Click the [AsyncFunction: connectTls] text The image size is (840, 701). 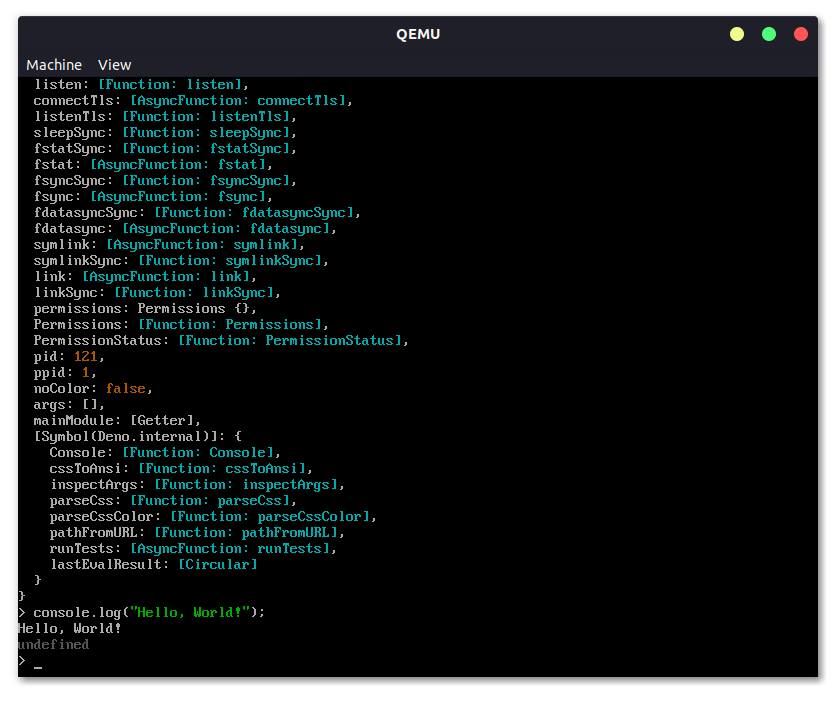238,100
